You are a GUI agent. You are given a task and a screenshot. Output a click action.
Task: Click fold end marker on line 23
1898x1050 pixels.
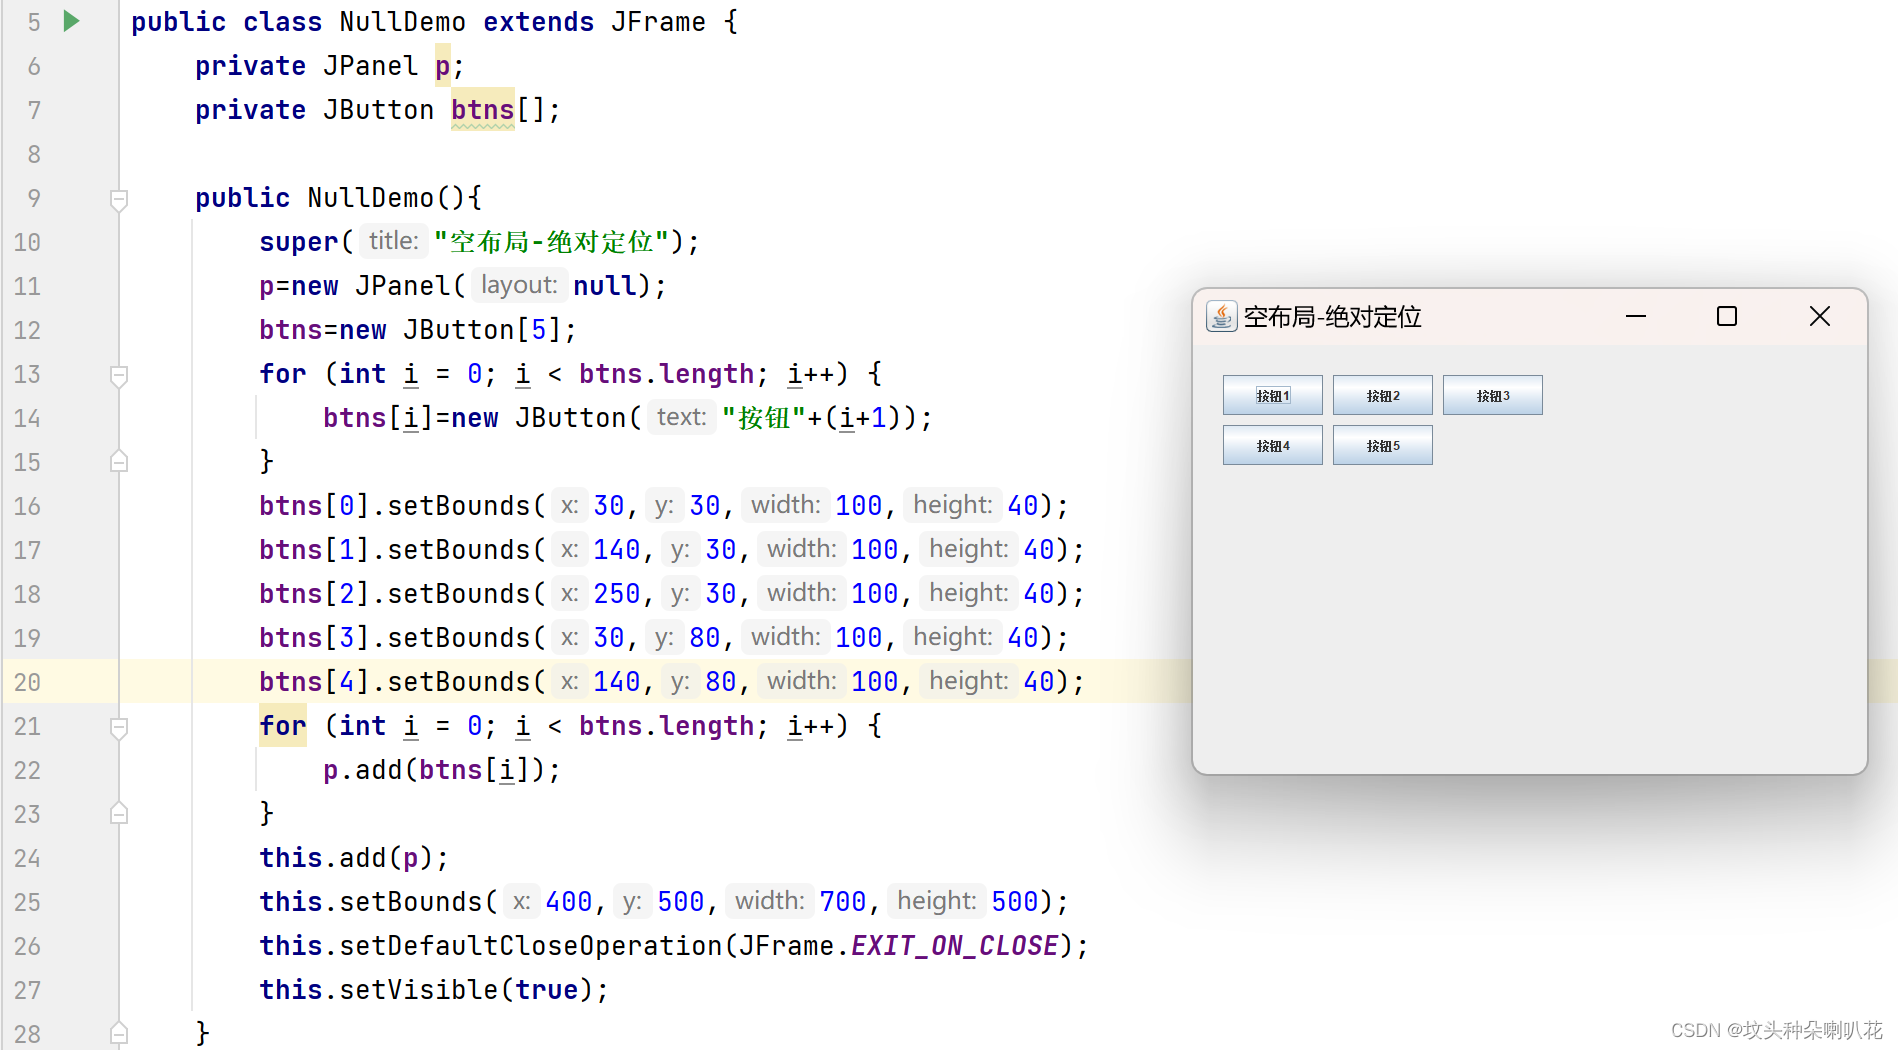(x=119, y=813)
